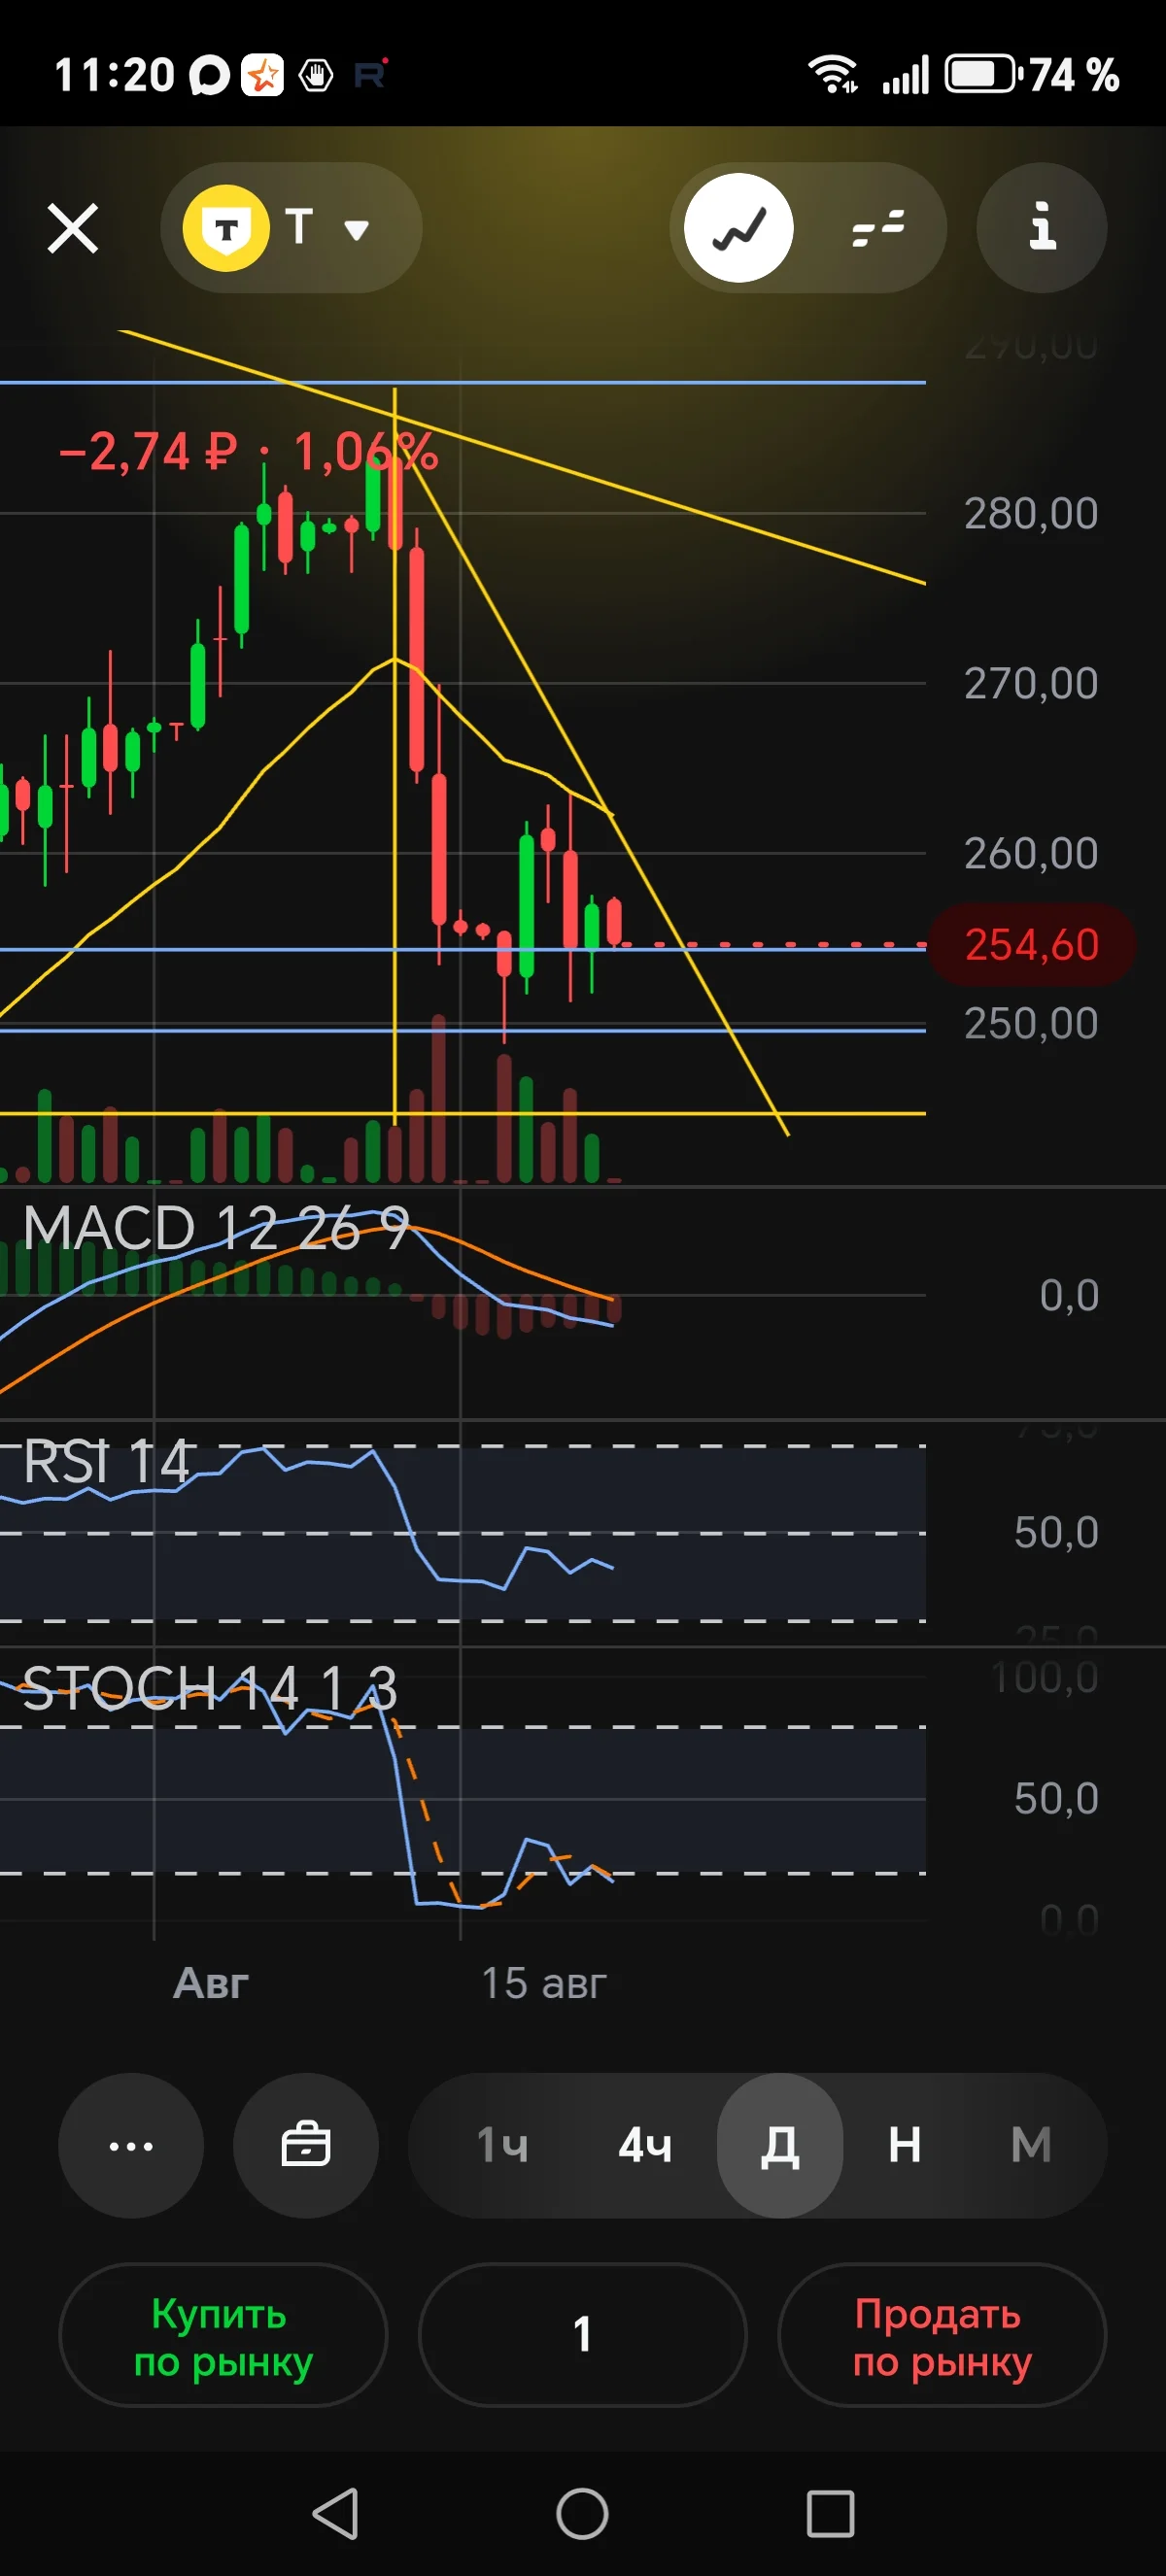Tap Продать по рынку button
The image size is (1166, 2576).
tap(942, 2335)
